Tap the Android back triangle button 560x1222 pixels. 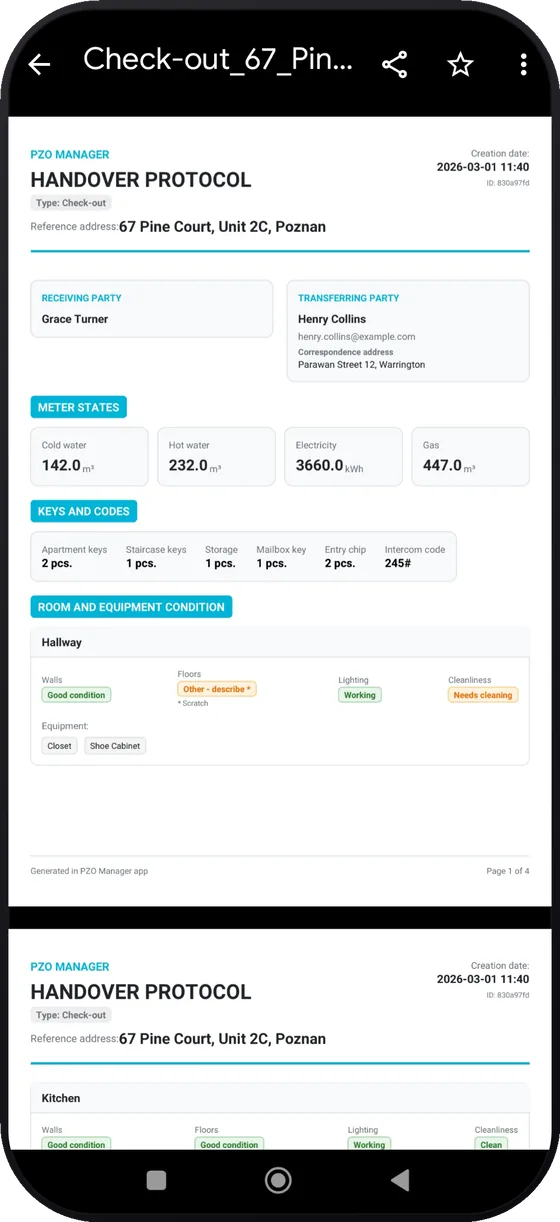click(x=400, y=1180)
